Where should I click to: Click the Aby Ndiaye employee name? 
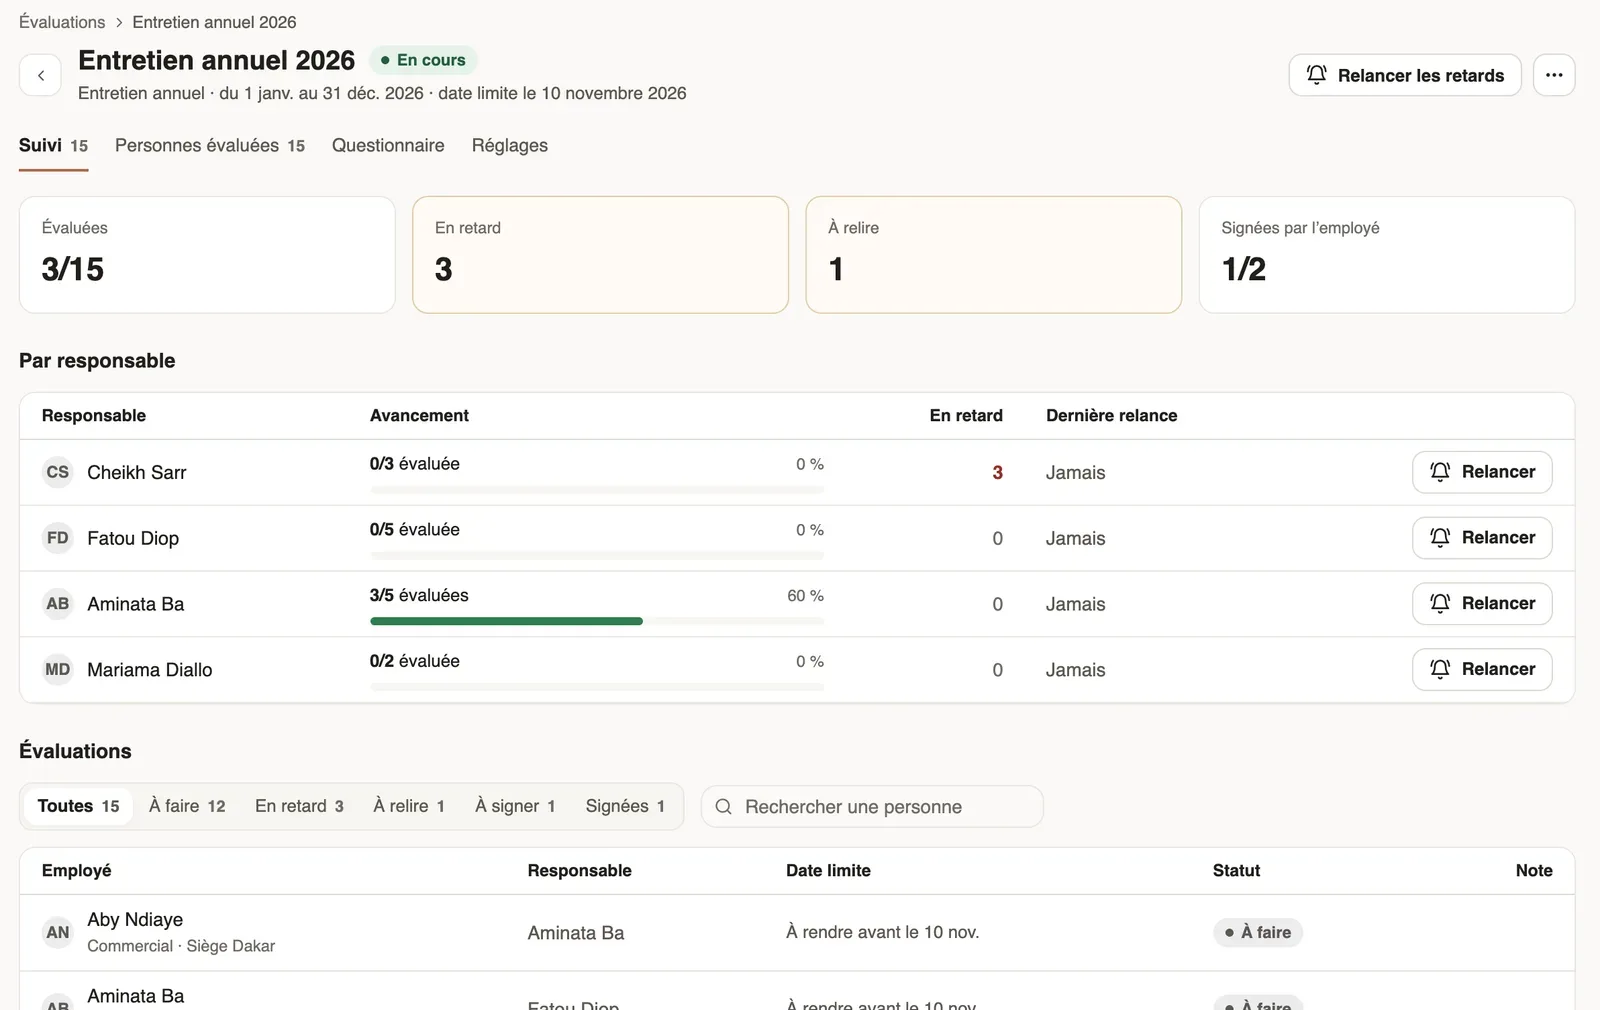(135, 919)
